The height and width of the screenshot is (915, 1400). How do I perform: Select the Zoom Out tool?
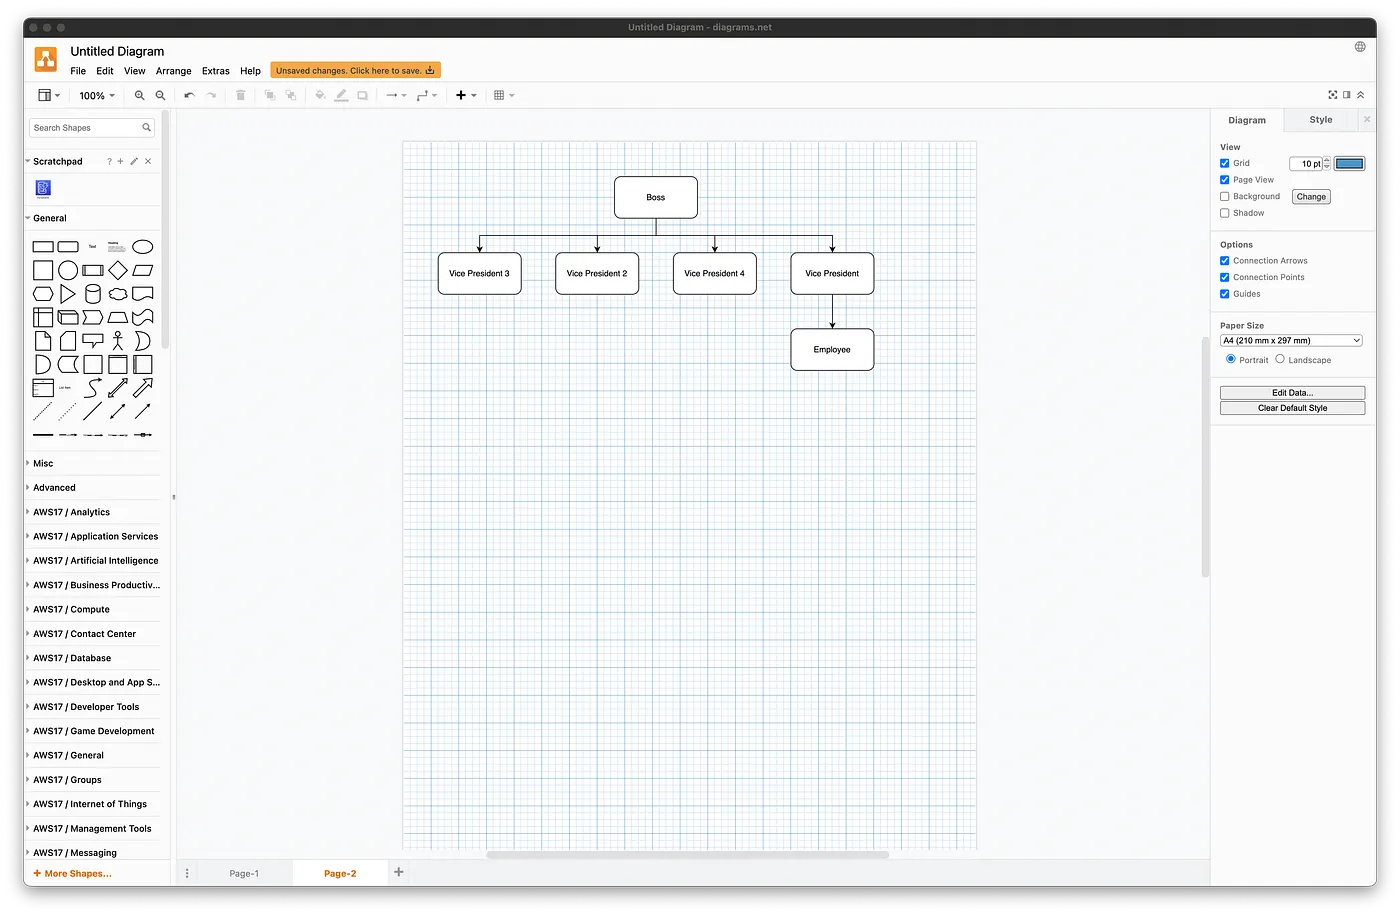(x=160, y=95)
